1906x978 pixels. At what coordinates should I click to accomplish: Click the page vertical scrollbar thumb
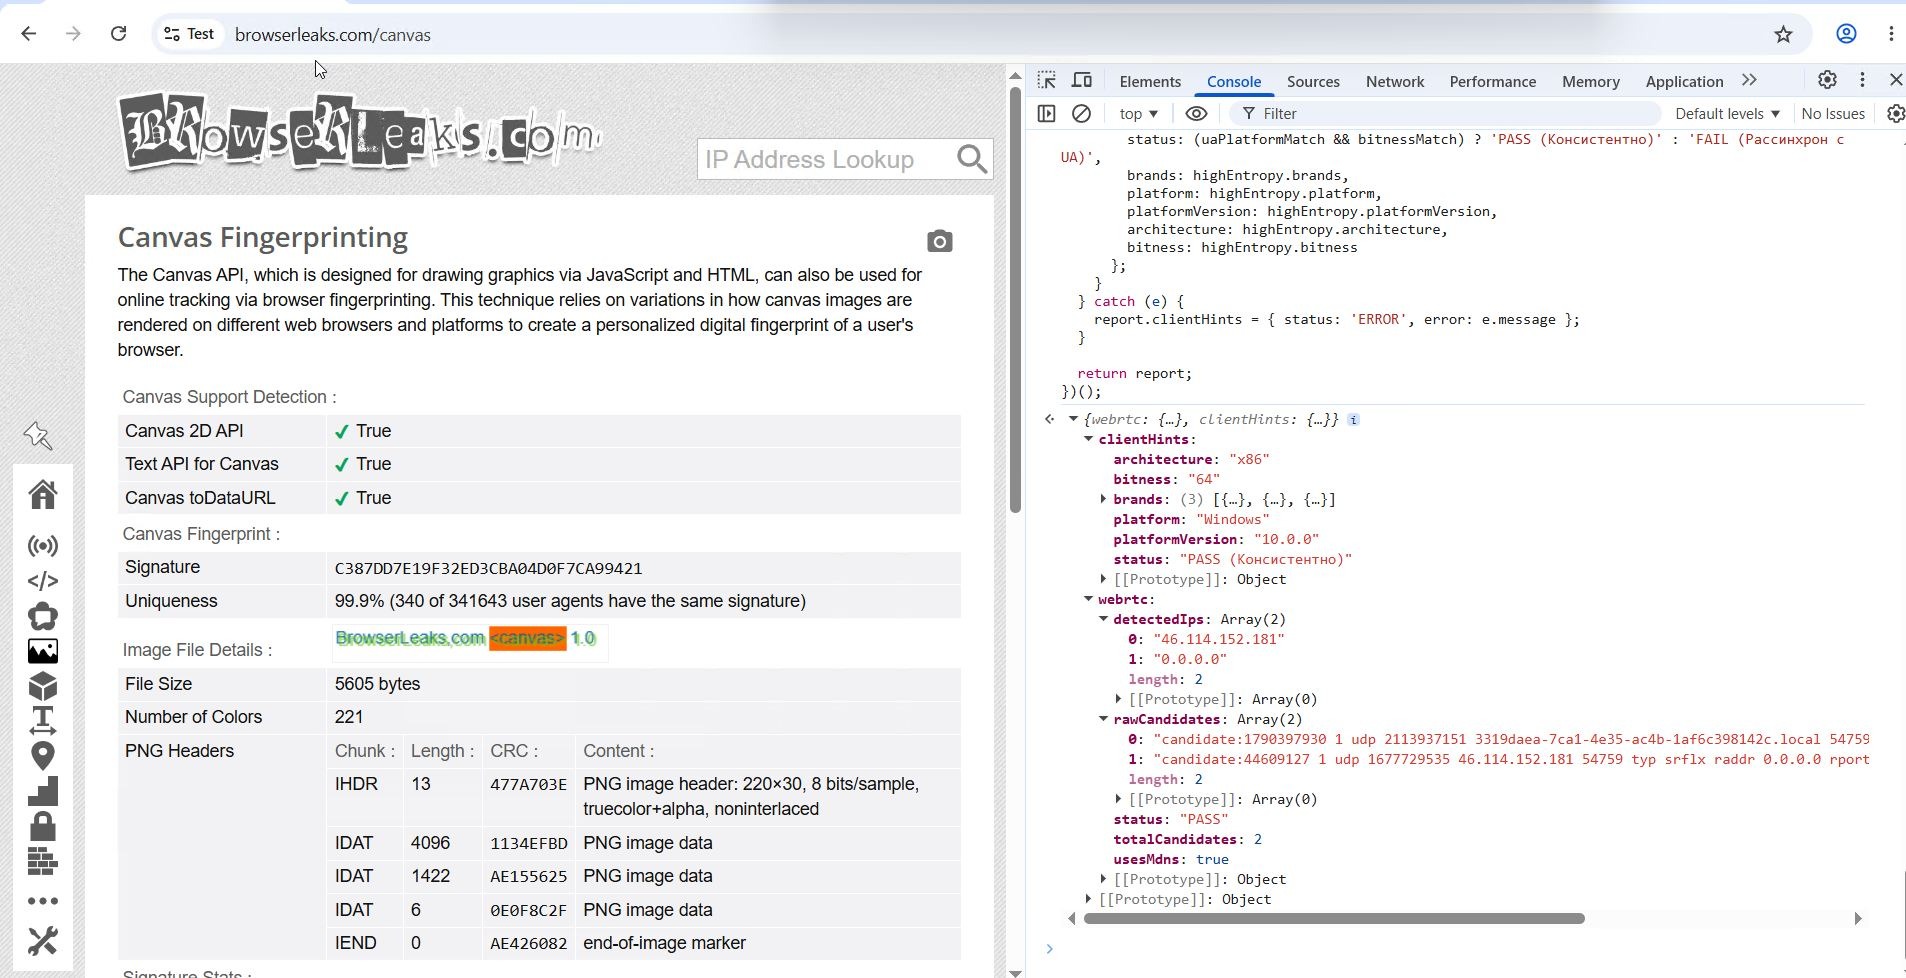[1015, 300]
